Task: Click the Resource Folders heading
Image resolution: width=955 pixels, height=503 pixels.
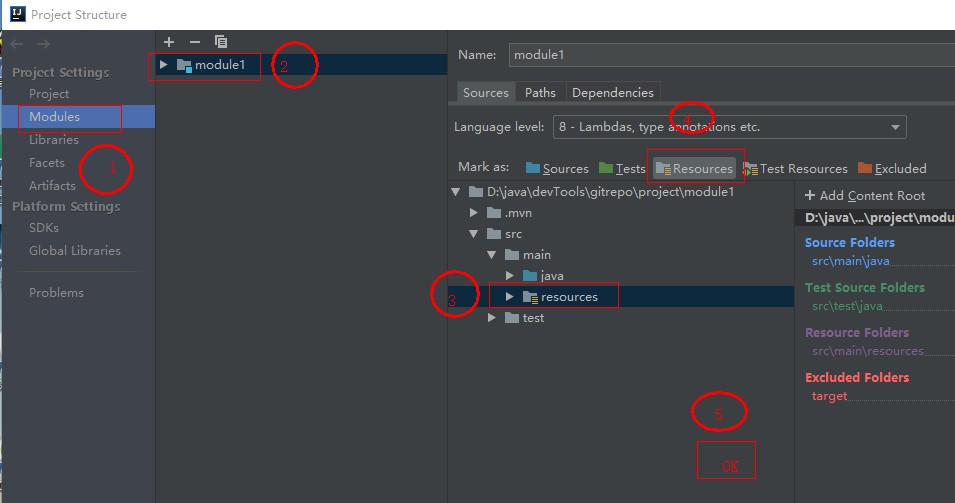Action: 857,332
